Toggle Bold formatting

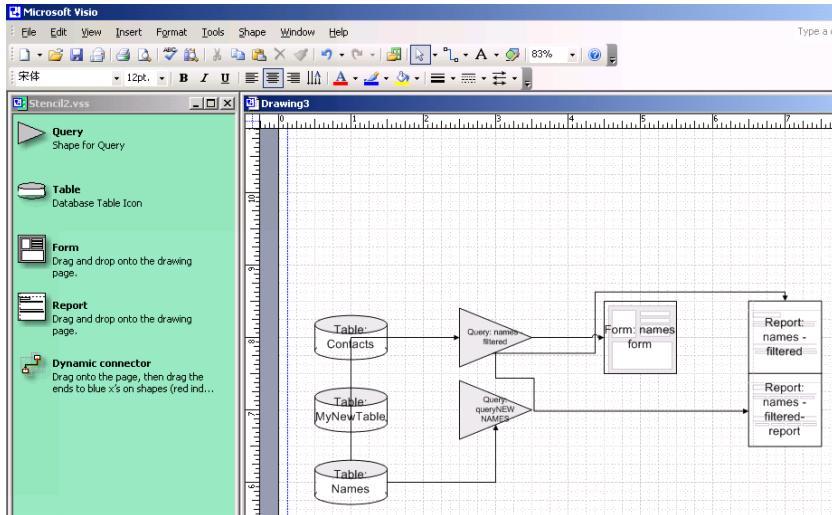pyautogui.click(x=184, y=78)
